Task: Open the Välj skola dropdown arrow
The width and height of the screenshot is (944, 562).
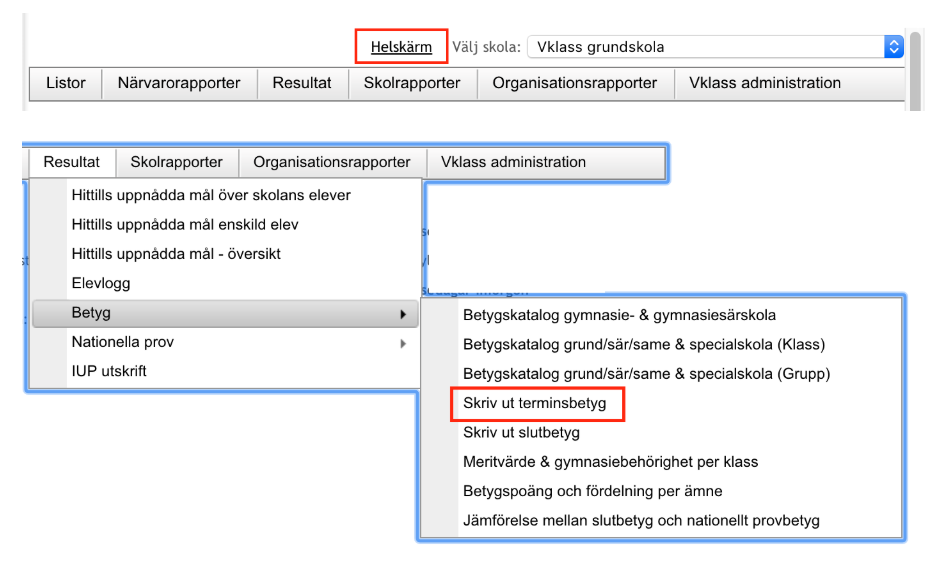Action: pyautogui.click(x=893, y=47)
